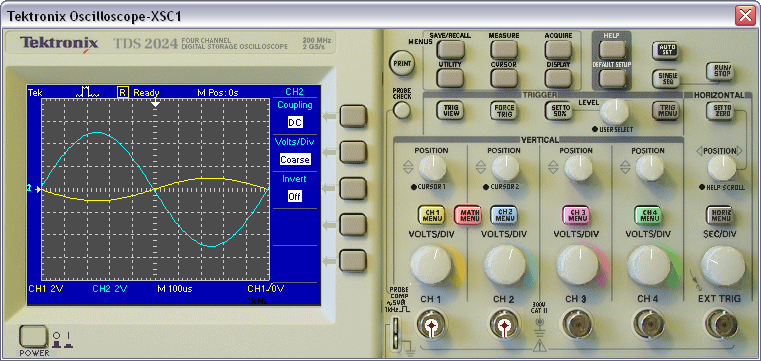
Task: Click the CH2 2V readout
Action: coord(110,289)
